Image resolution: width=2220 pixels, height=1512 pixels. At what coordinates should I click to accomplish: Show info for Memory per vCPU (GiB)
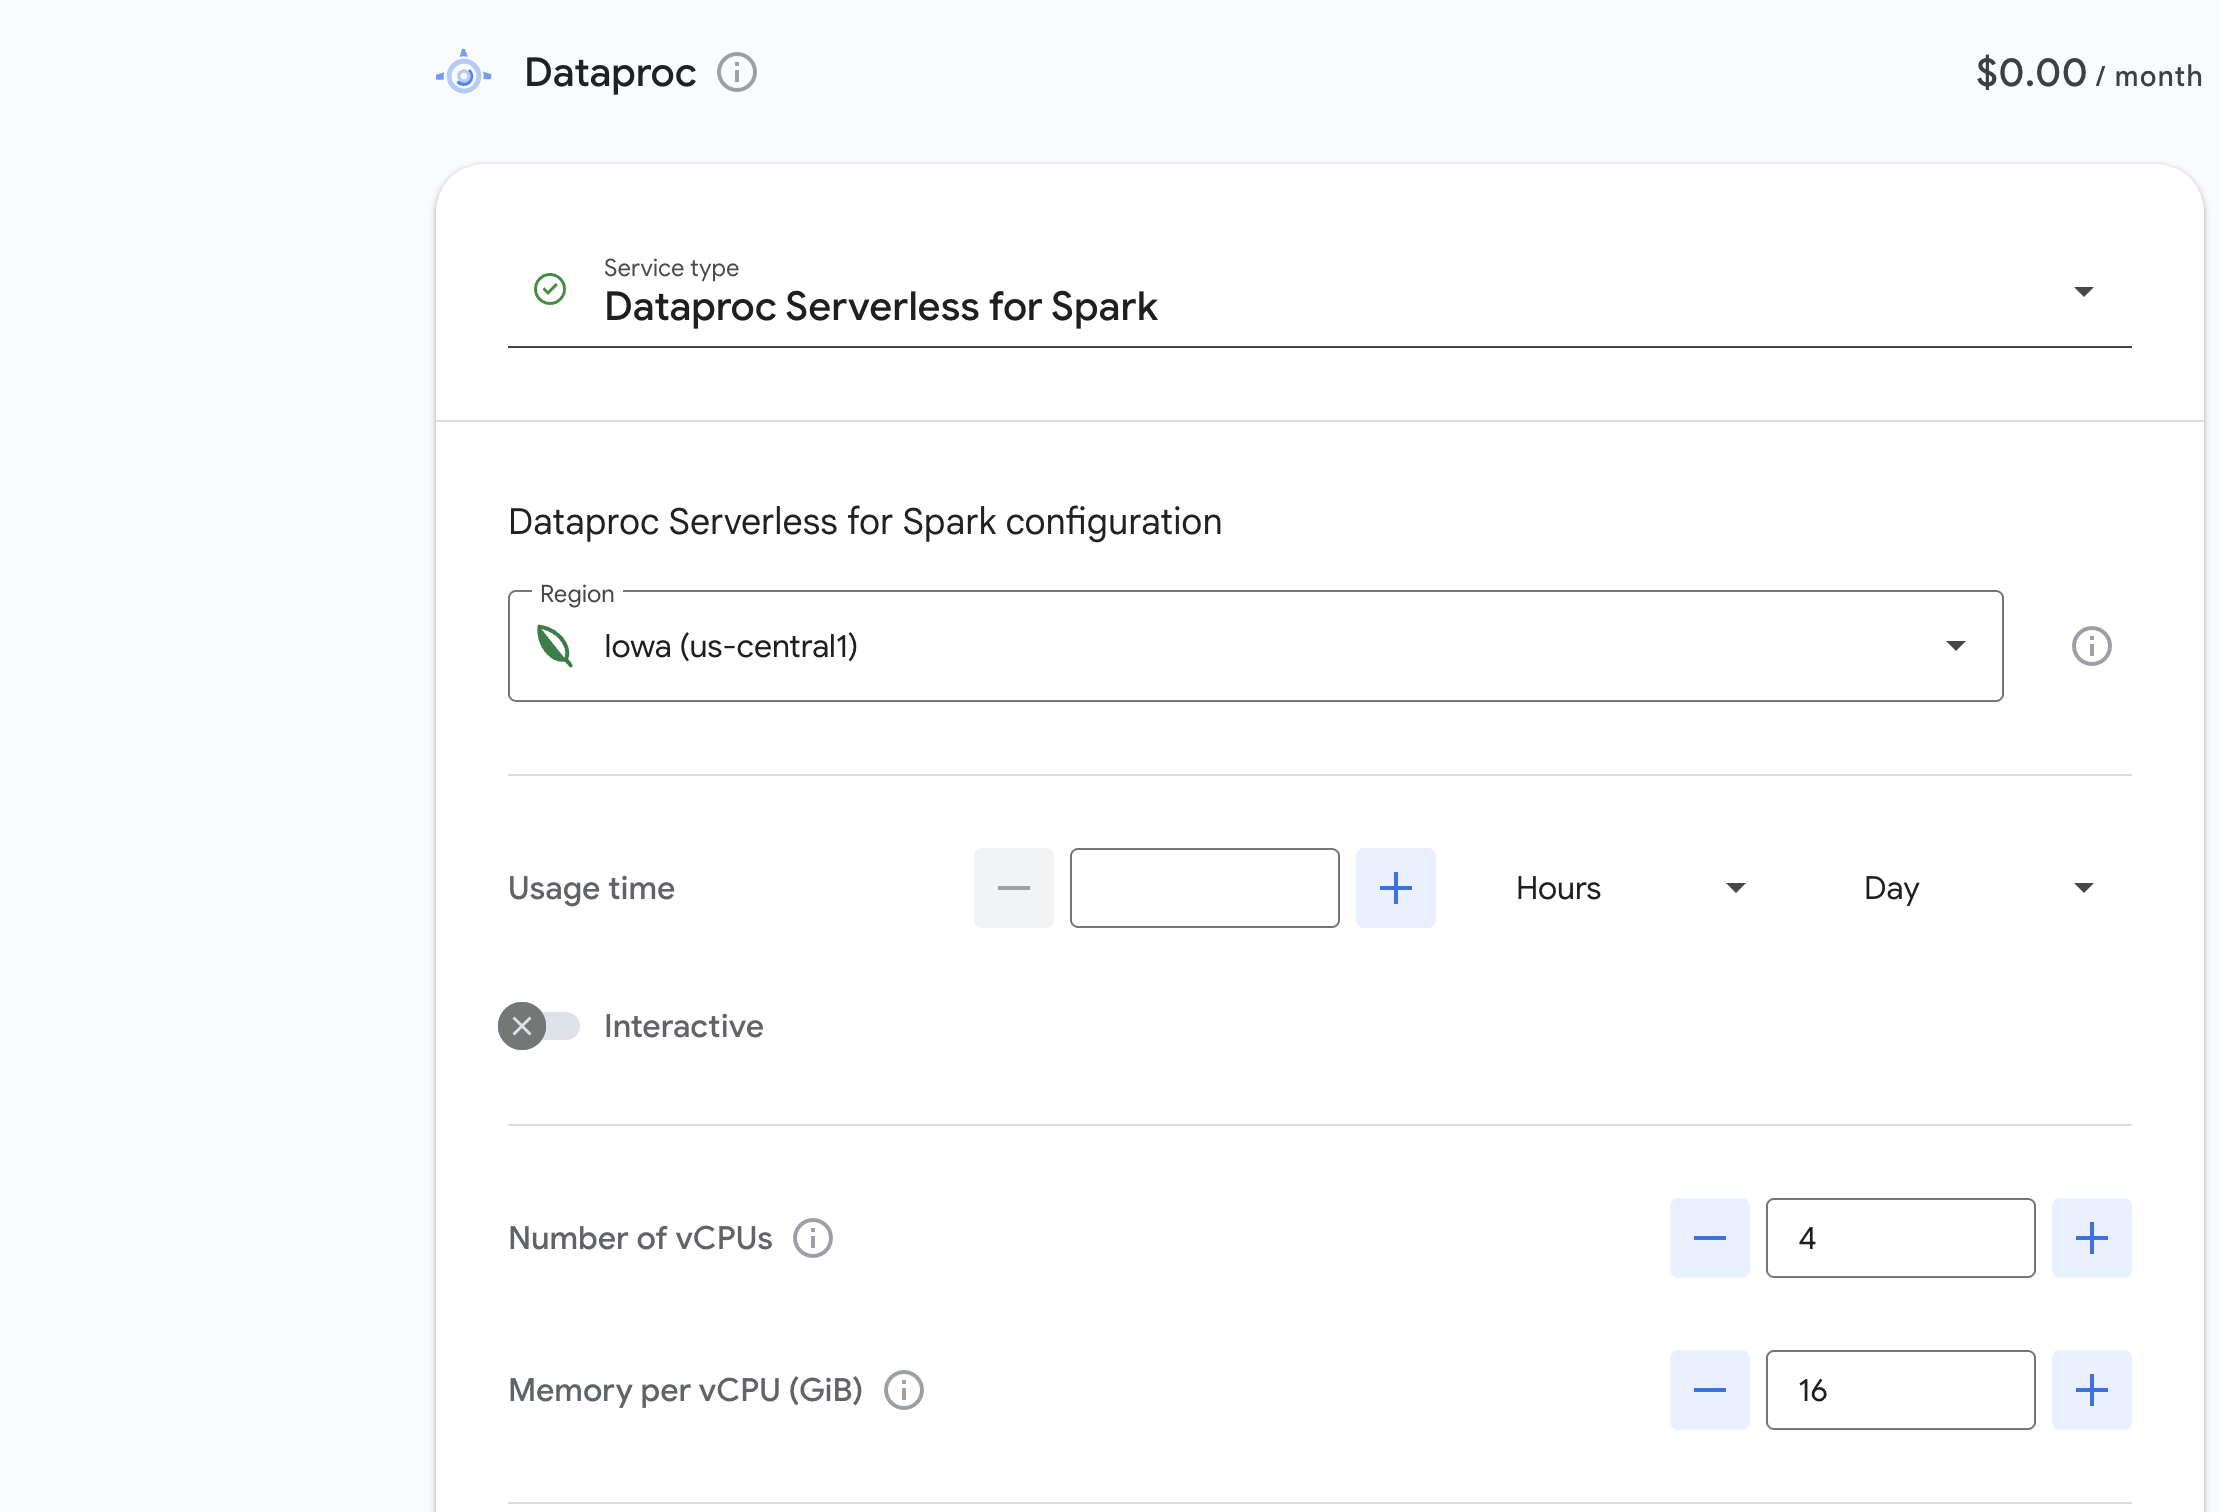(904, 1390)
